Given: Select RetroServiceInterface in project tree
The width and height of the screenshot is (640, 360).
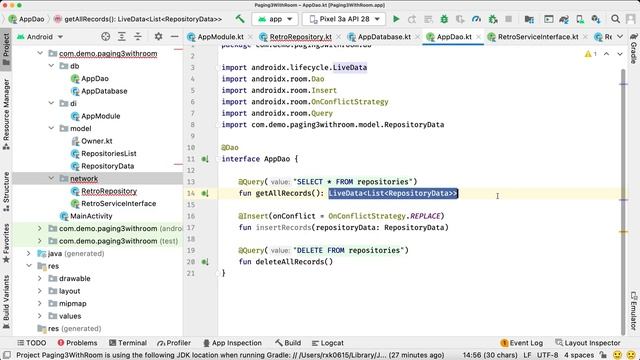Looking at the screenshot, I should 113,203.
